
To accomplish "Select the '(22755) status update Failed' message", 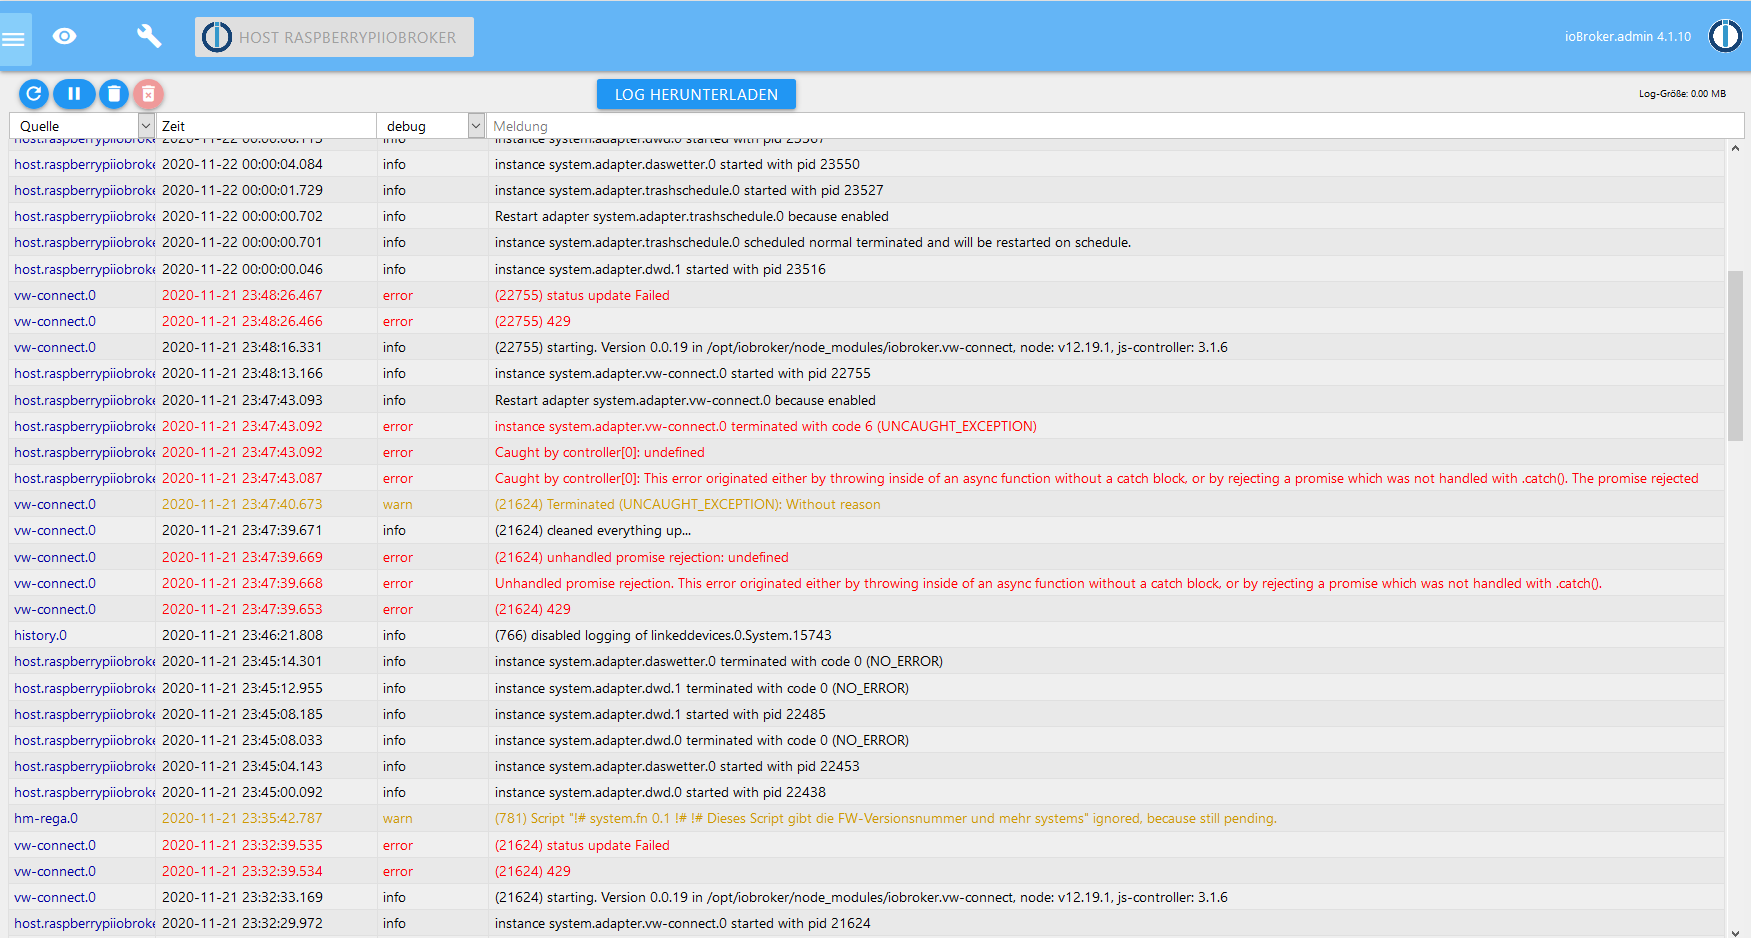I will coord(582,295).
